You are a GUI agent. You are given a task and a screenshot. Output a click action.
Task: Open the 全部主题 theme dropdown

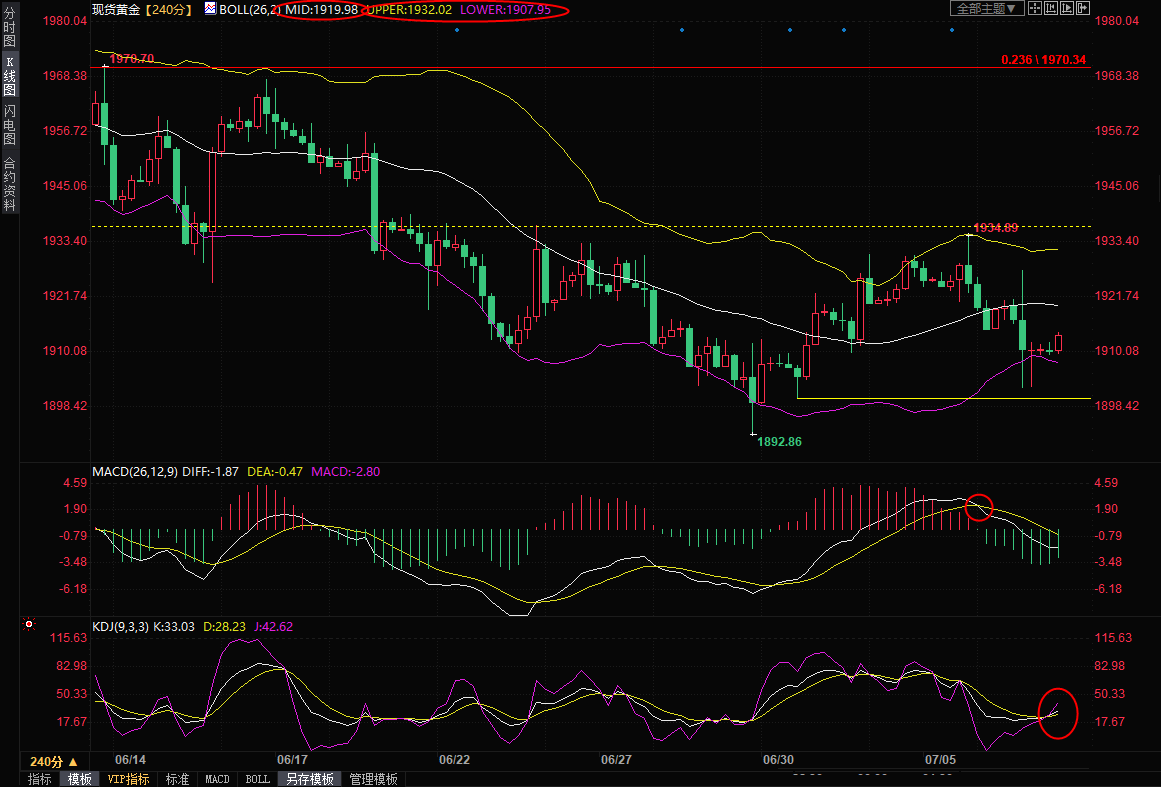pyautogui.click(x=986, y=8)
